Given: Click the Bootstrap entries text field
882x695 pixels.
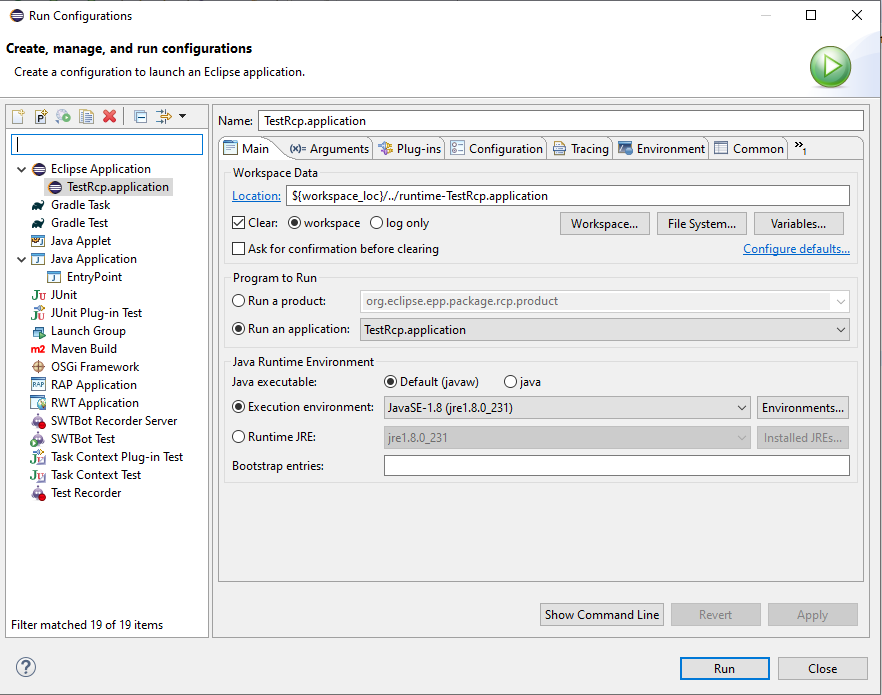Looking at the screenshot, I should tap(616, 466).
